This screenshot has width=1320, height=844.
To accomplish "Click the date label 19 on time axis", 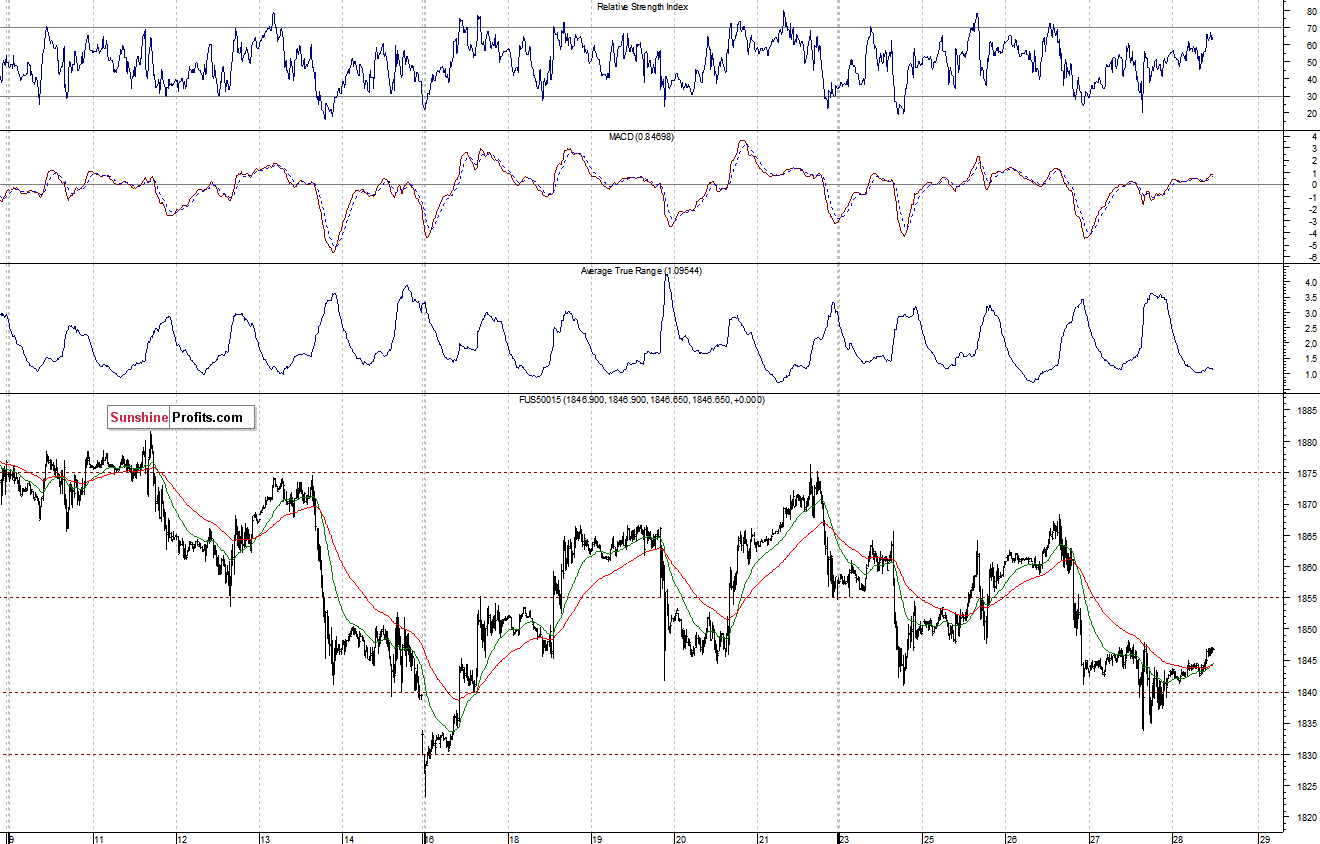I will click(596, 838).
